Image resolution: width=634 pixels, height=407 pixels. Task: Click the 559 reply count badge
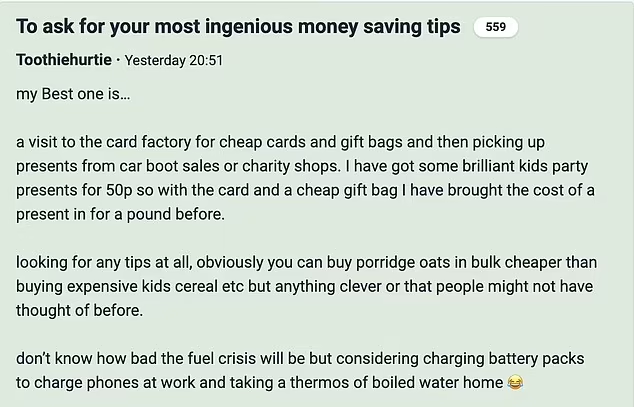tap(495, 27)
